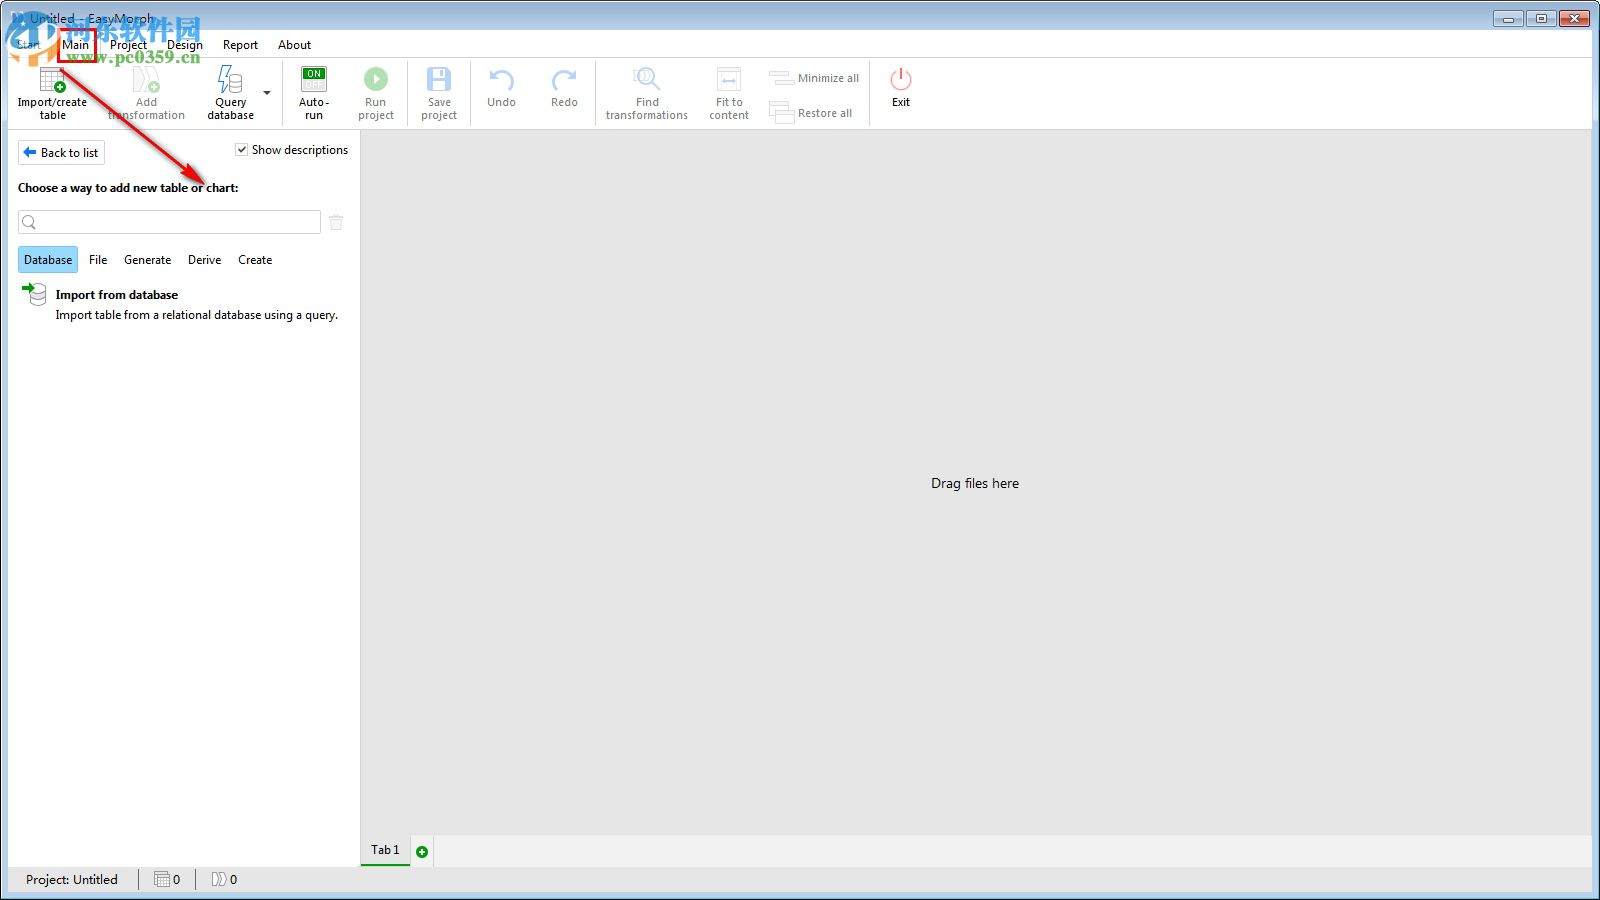Click the Import/create table icon
This screenshot has height=900, width=1600.
coord(52,80)
